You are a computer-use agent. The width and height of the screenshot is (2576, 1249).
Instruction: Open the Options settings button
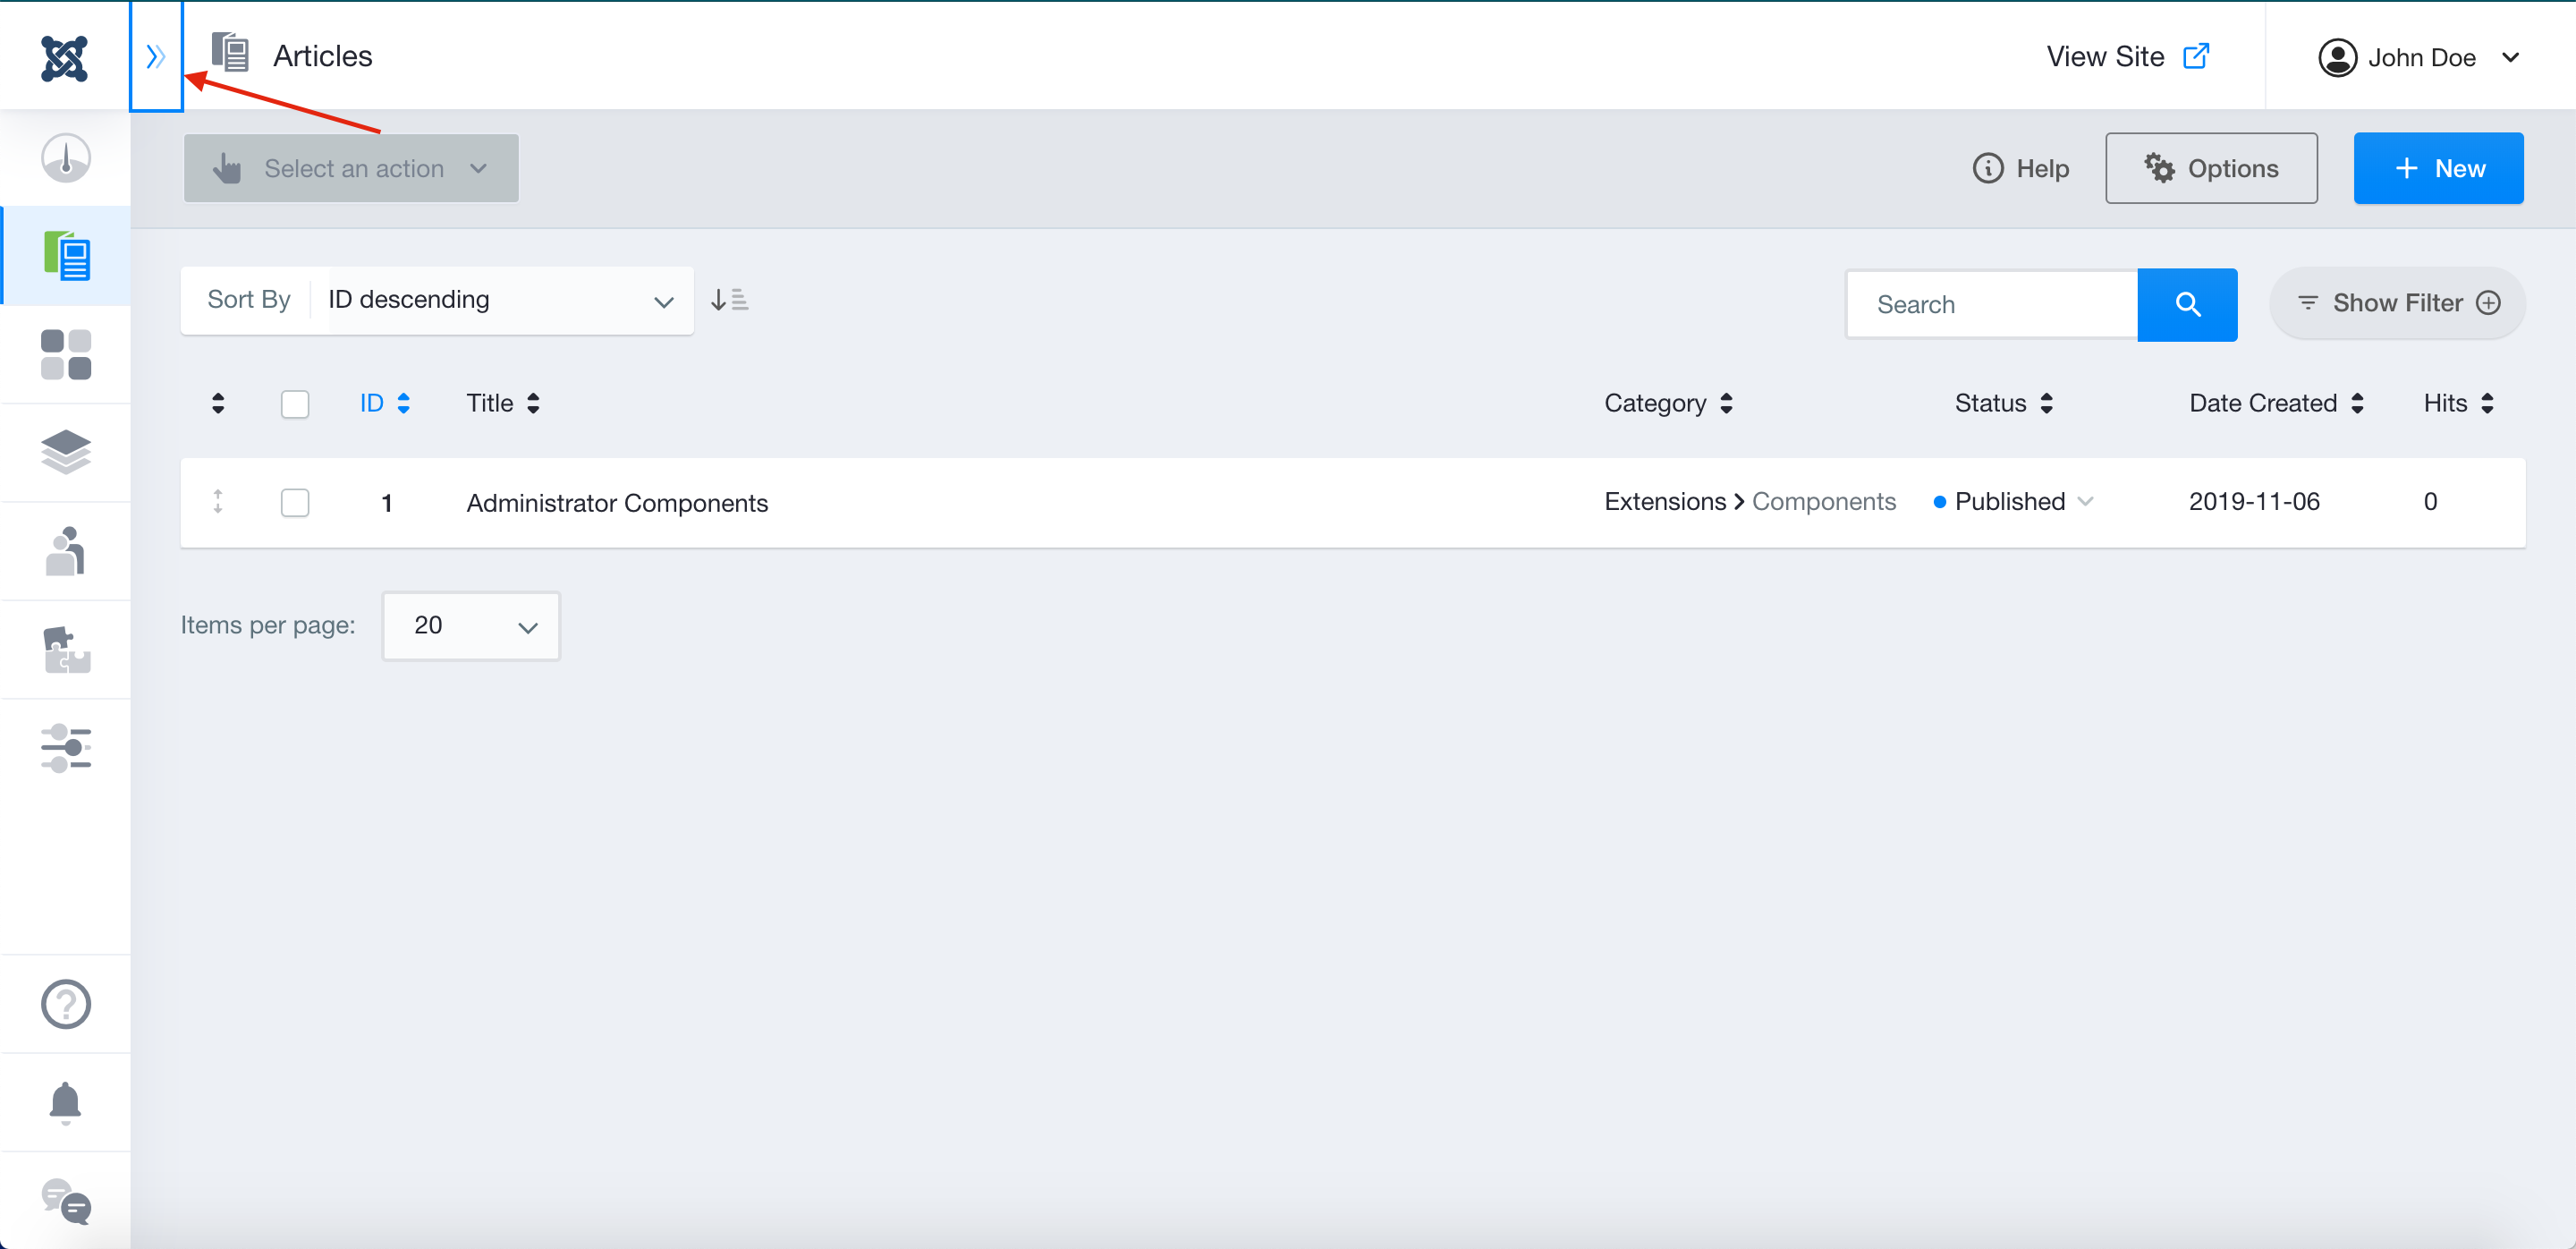(x=2211, y=168)
